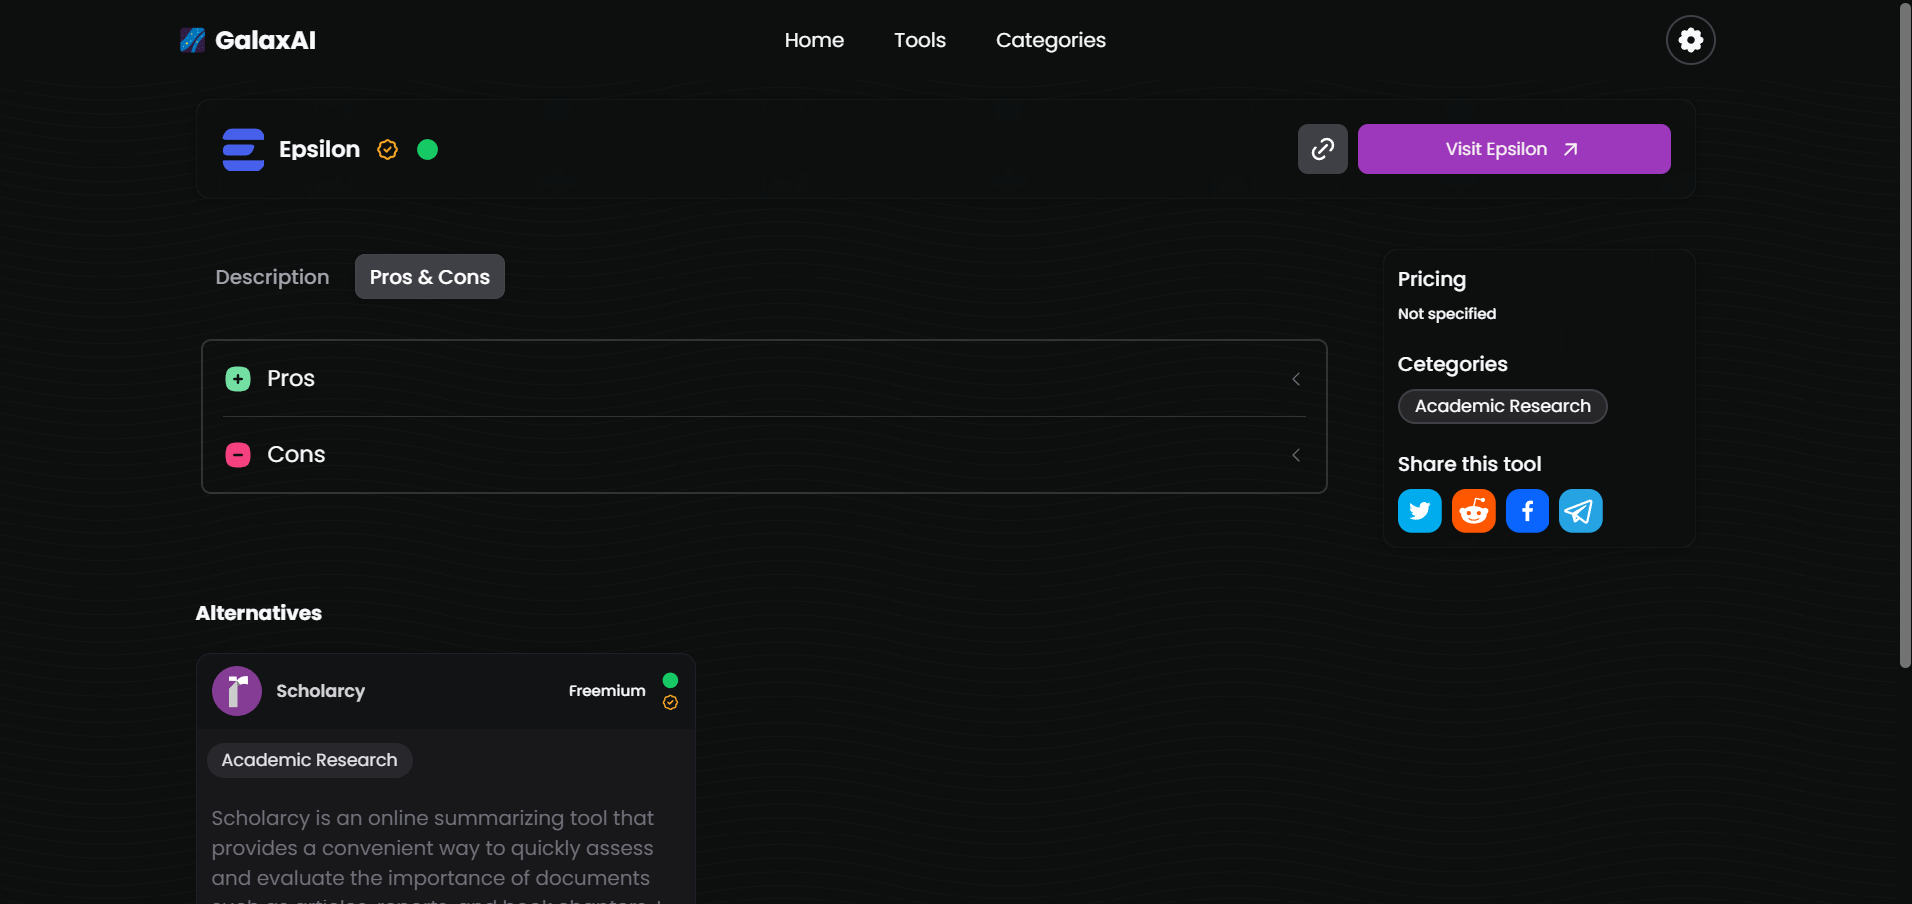Click the GalaxAI logo icon
1912x904 pixels.
pos(193,40)
